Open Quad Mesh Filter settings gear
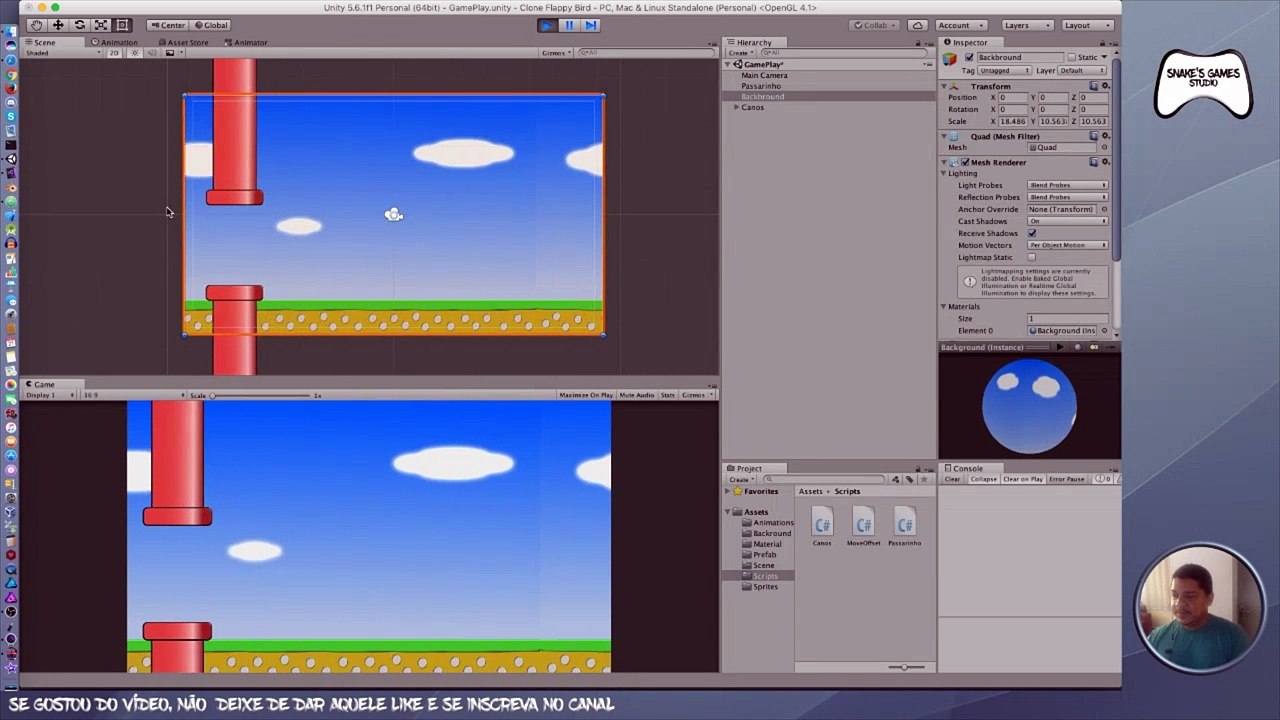This screenshot has width=1280, height=720. point(1104,136)
